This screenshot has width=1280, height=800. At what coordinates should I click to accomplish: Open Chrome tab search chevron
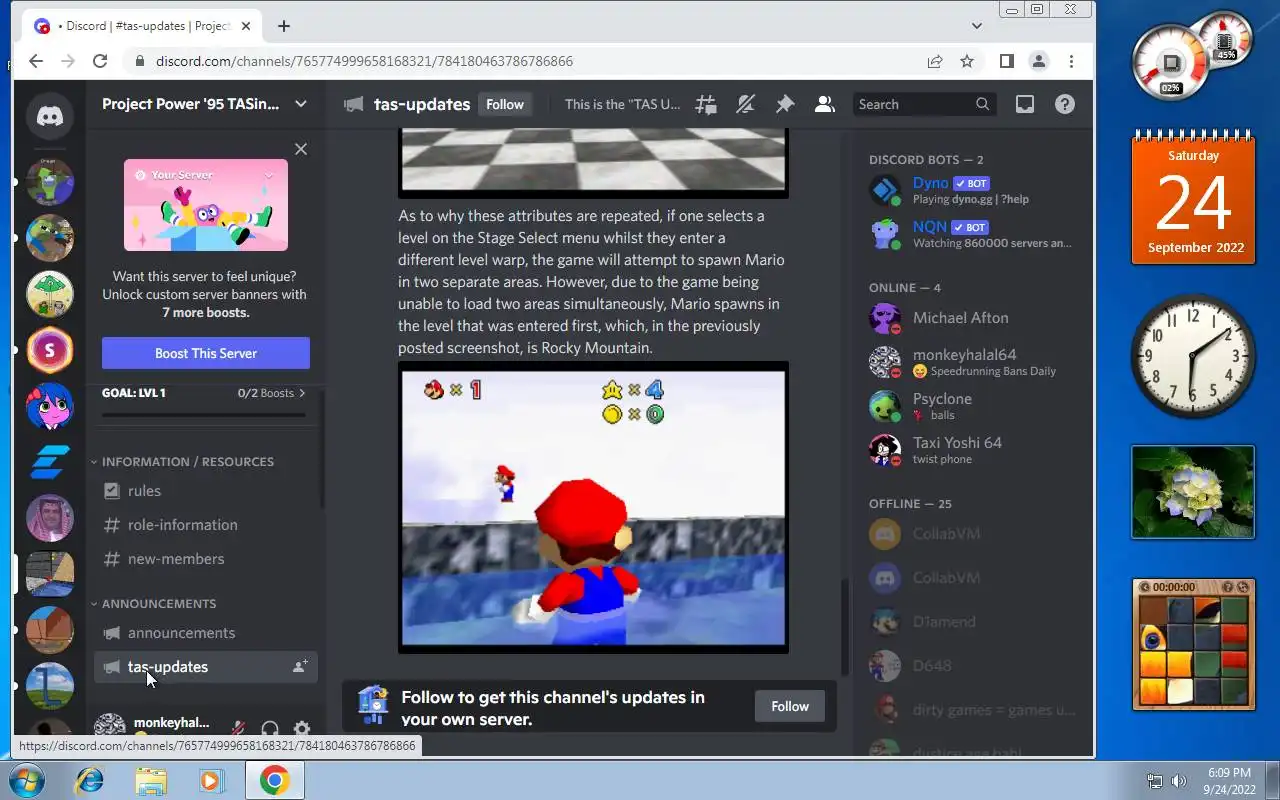pos(977,26)
